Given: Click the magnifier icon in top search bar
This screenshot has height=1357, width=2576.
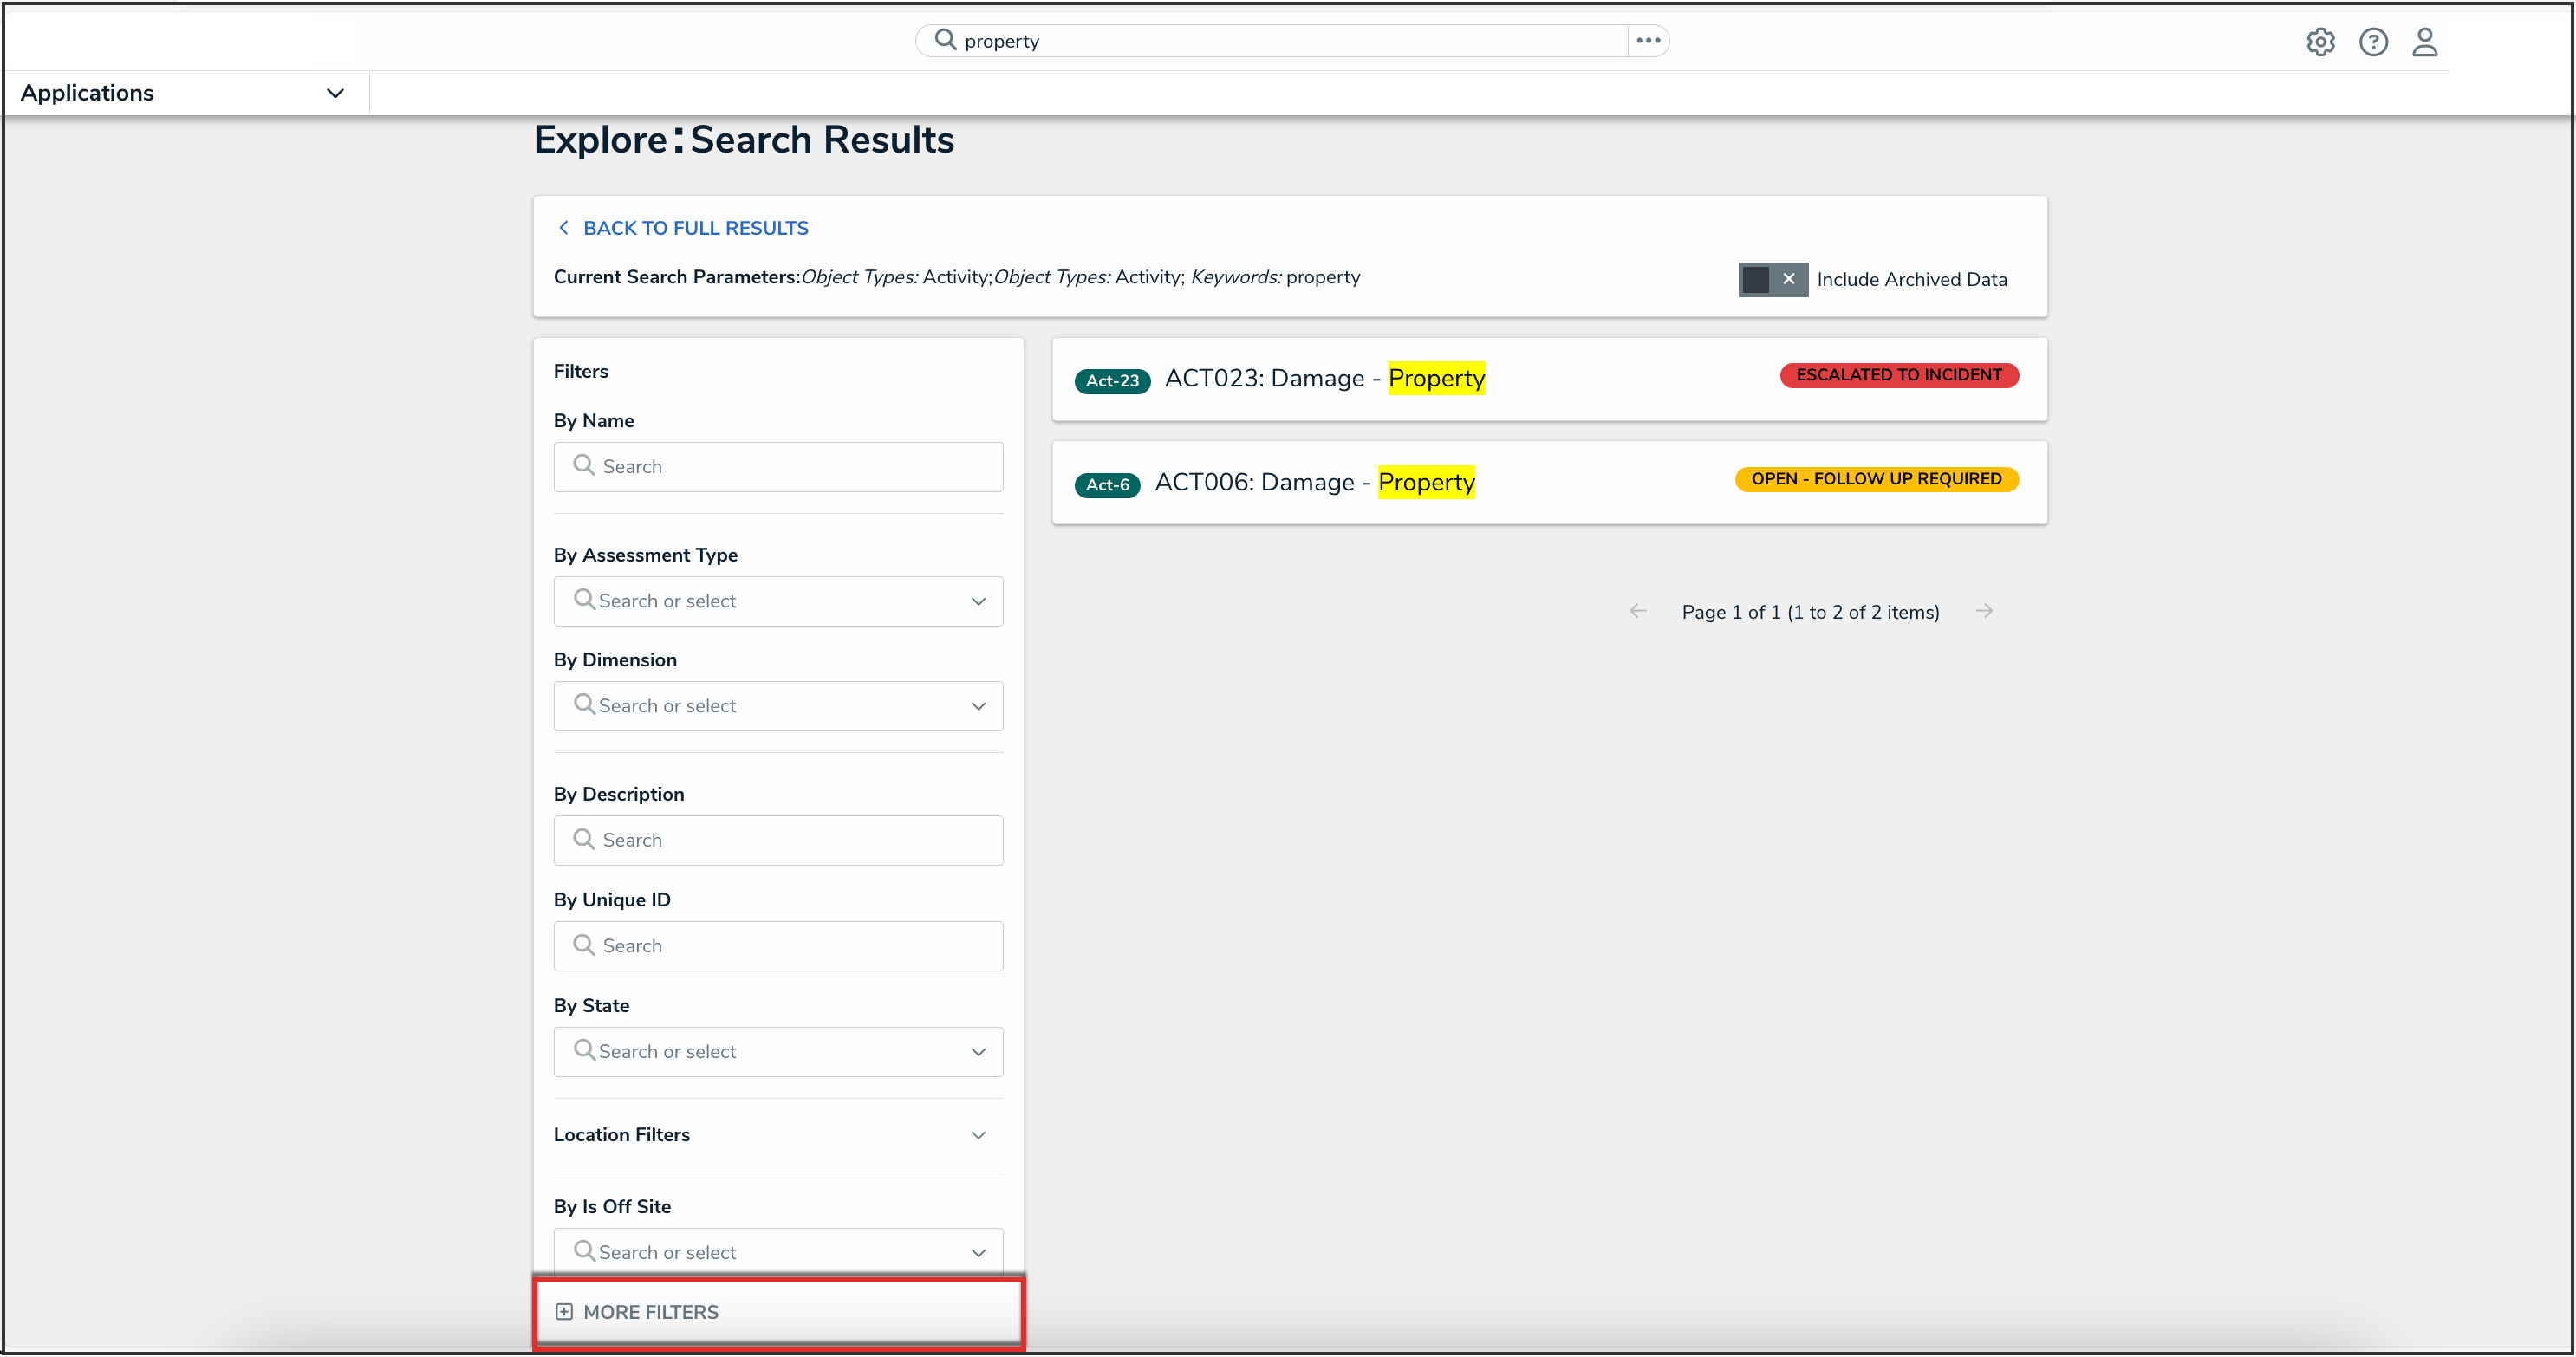Looking at the screenshot, I should [945, 40].
